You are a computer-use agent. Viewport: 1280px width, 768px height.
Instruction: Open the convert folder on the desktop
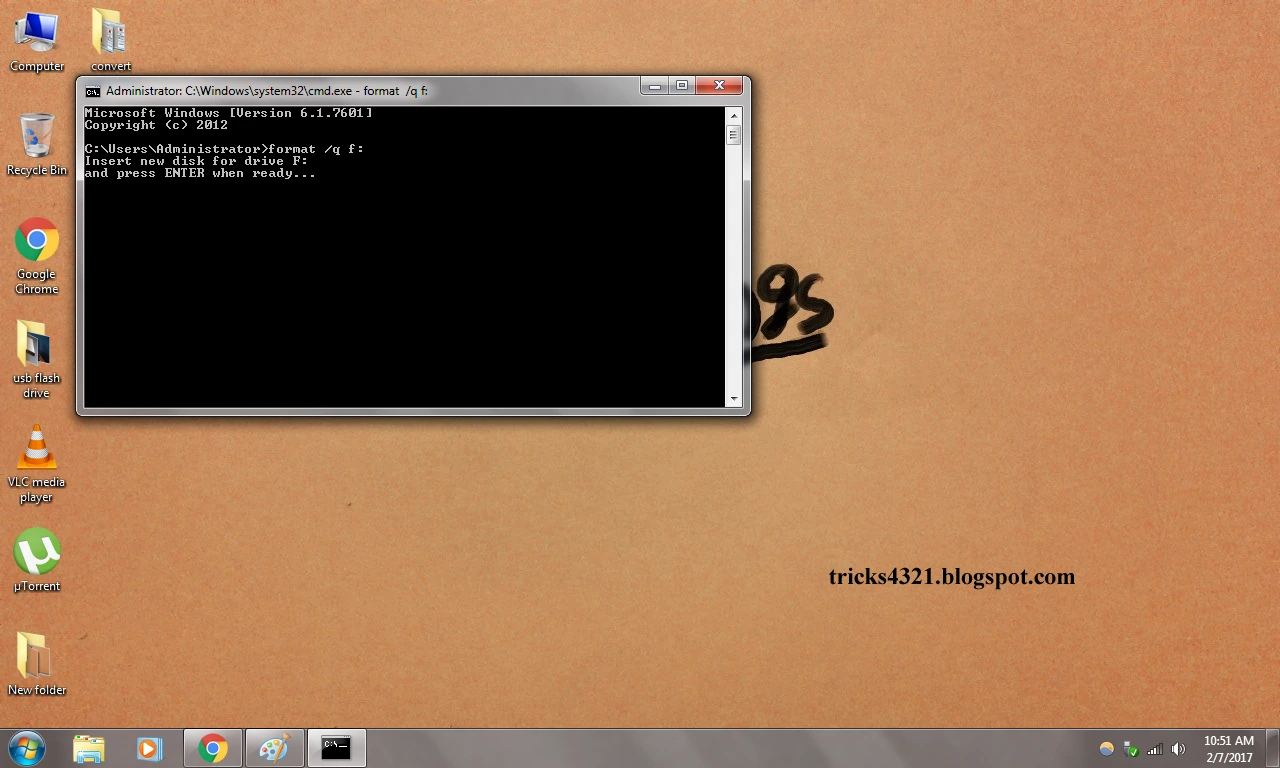point(108,32)
